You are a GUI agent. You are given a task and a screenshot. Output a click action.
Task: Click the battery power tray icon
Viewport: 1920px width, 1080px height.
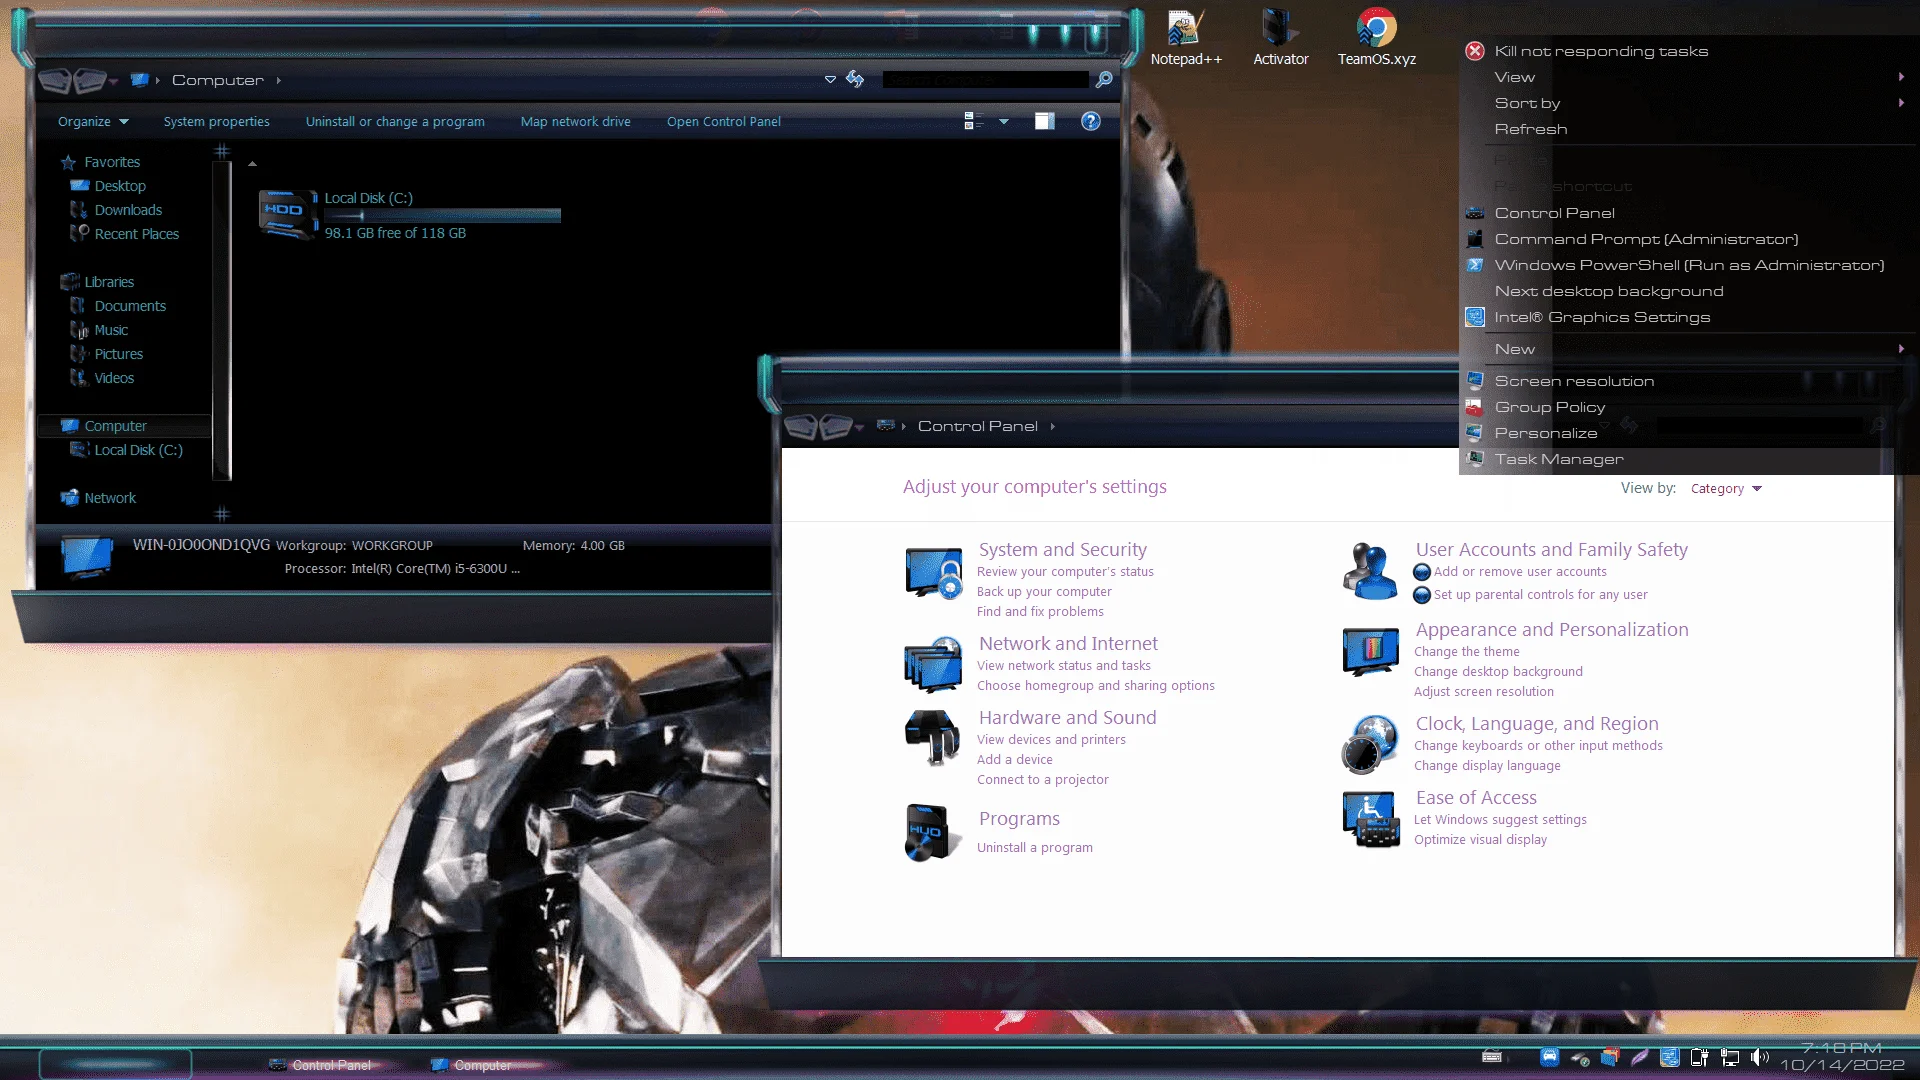pyautogui.click(x=1699, y=1057)
